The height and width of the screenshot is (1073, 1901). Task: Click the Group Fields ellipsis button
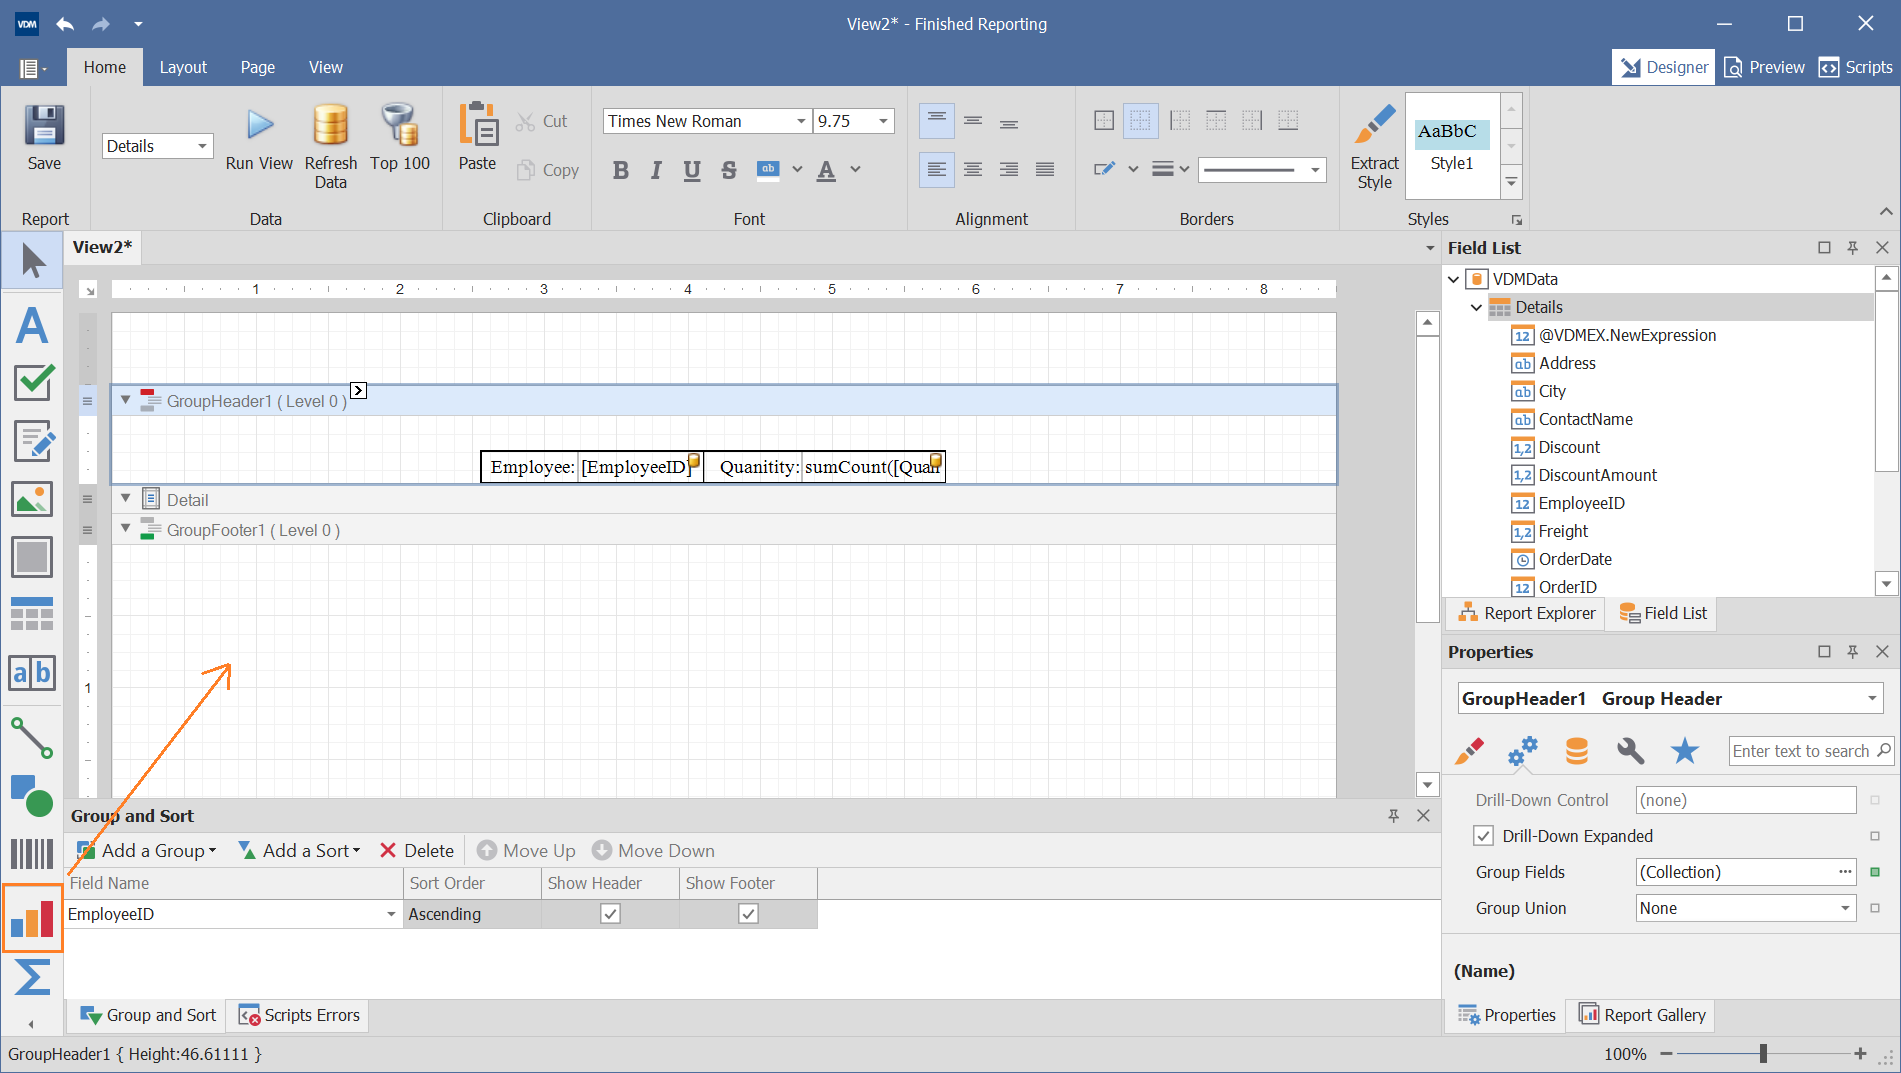click(1845, 872)
